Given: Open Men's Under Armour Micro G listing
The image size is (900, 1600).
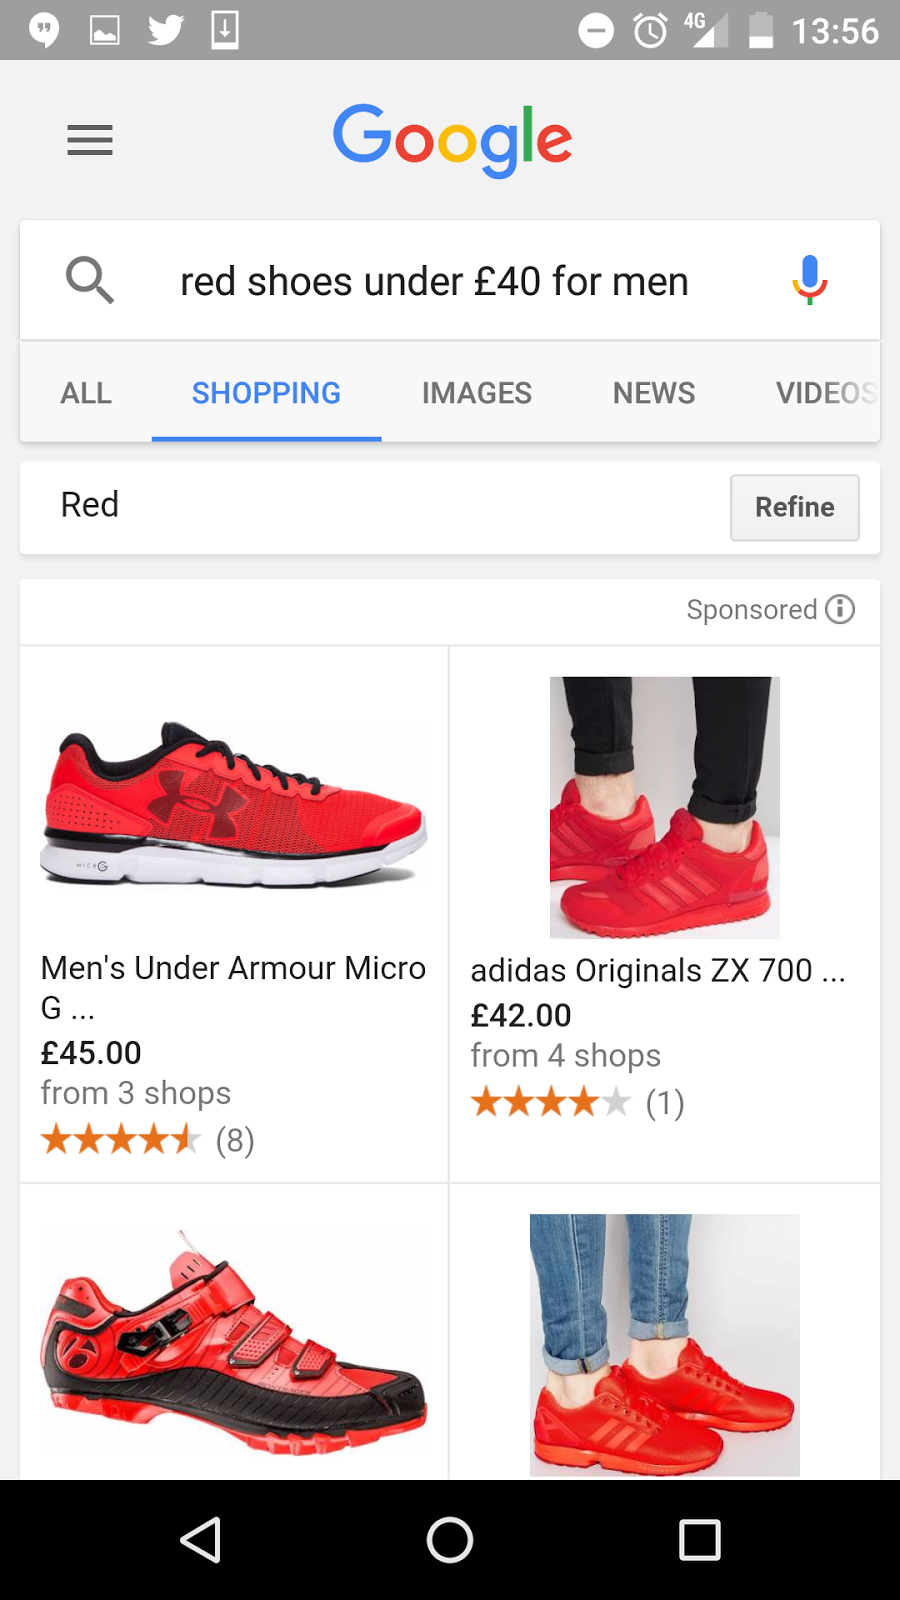Looking at the screenshot, I should [233, 986].
